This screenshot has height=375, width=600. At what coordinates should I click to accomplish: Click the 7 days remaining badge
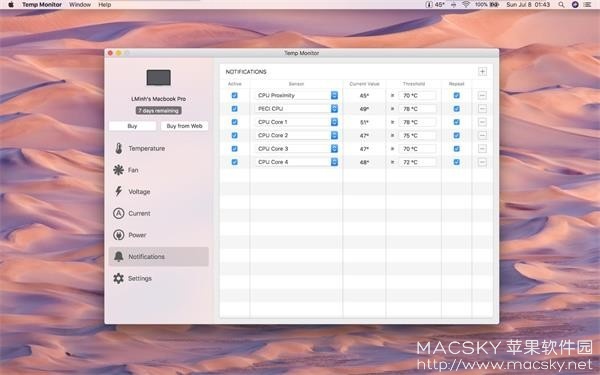tap(158, 111)
